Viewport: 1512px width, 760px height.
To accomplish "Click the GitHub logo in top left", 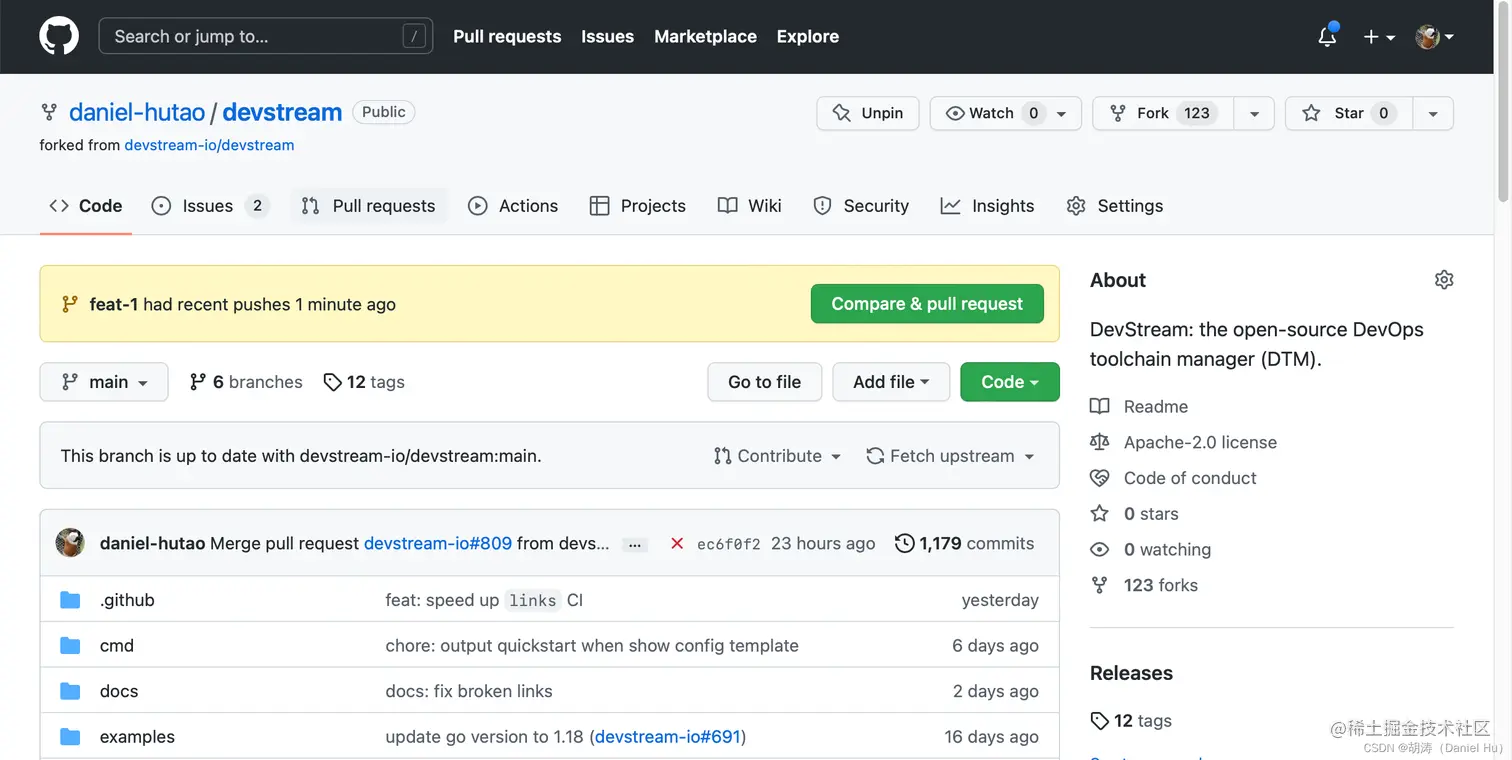I will pos(58,36).
